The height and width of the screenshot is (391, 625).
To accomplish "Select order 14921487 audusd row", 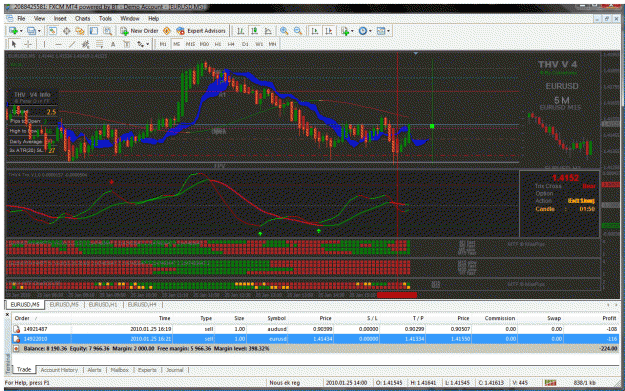I will [315, 329].
